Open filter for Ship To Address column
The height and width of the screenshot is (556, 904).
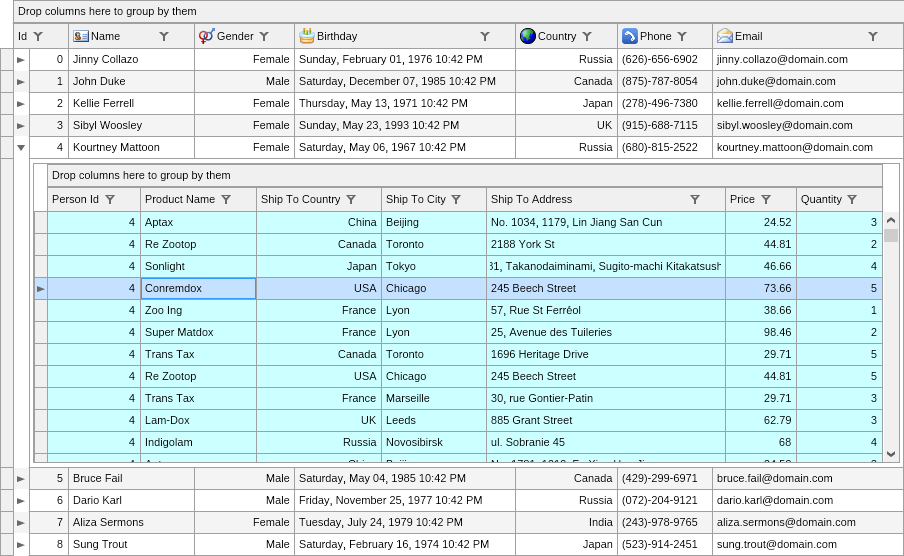click(x=695, y=199)
